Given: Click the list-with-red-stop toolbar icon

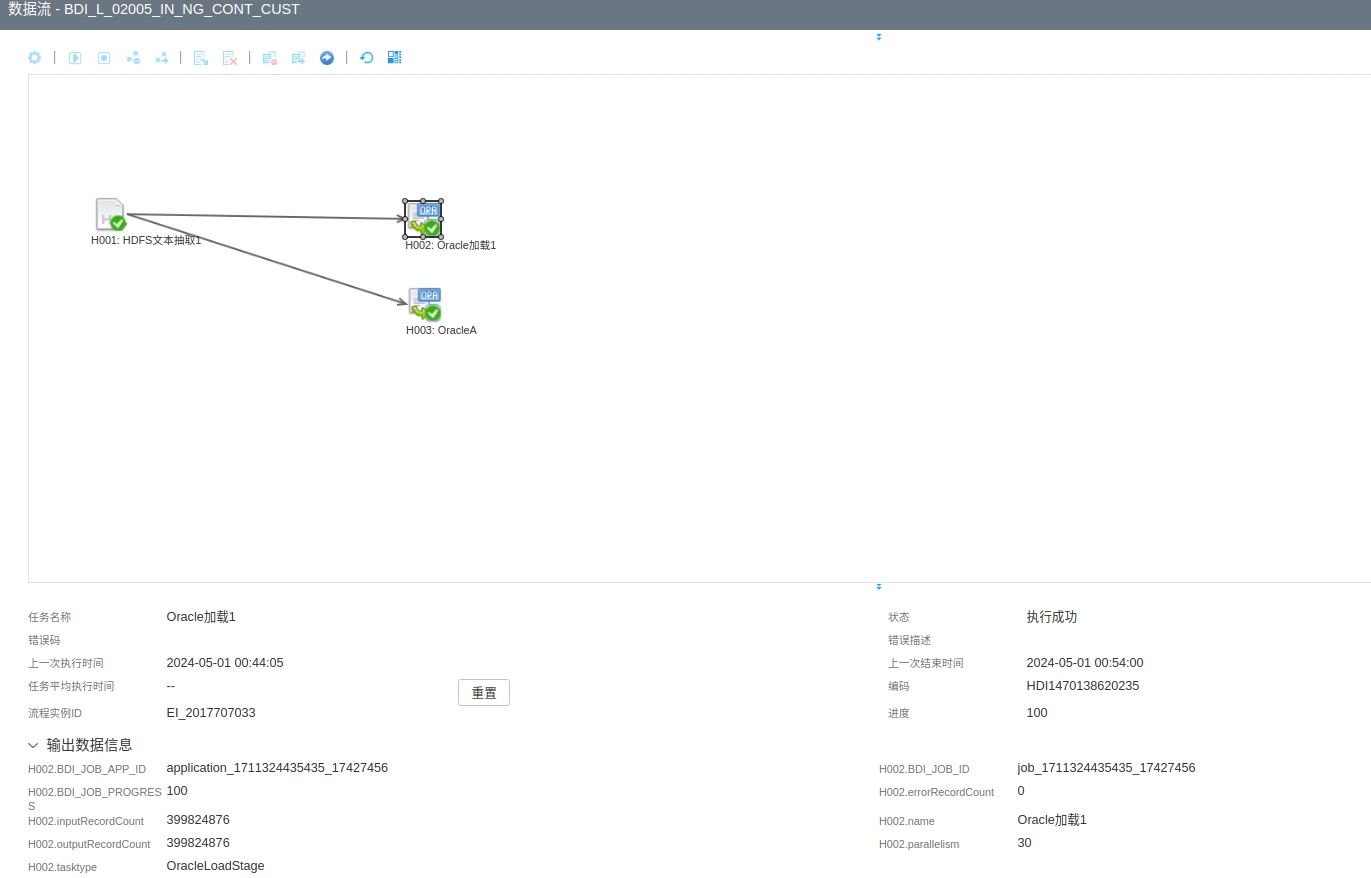Looking at the screenshot, I should [x=270, y=58].
